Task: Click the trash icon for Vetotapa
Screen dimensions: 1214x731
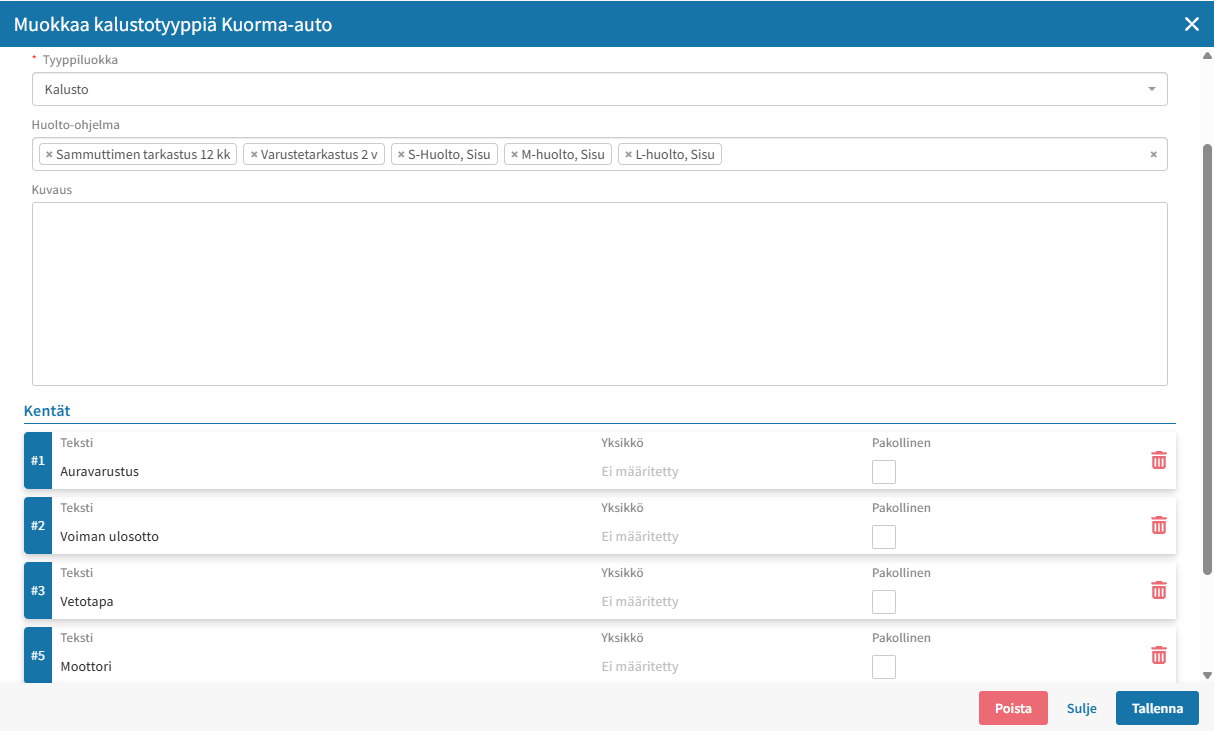Action: [x=1159, y=590]
